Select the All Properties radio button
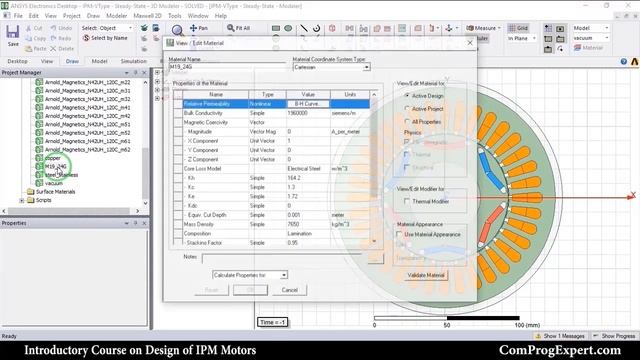The image size is (640, 360). (407, 122)
